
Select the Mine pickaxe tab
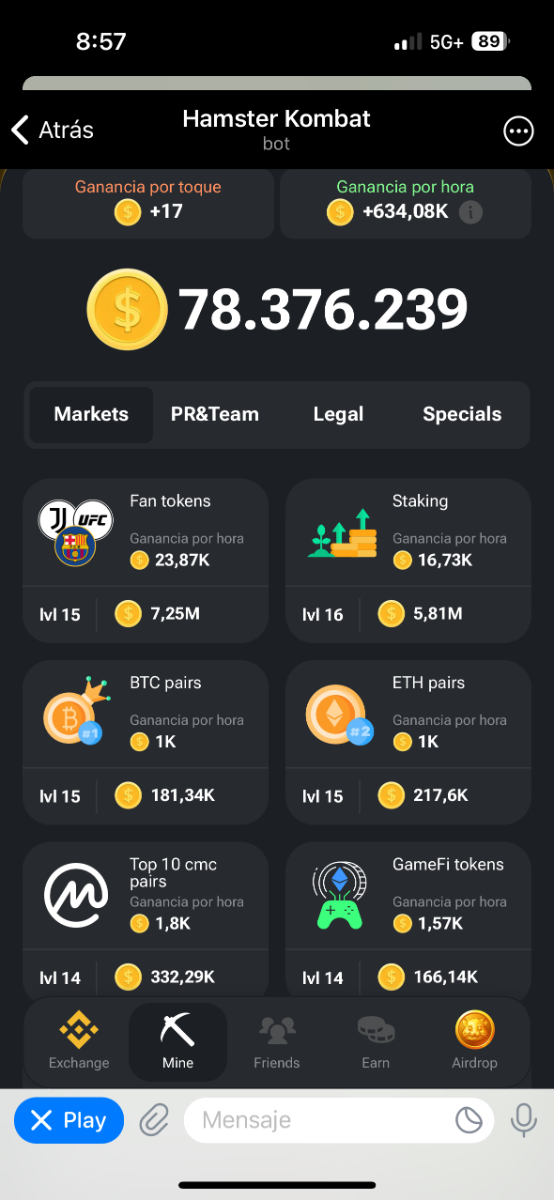[178, 1041]
